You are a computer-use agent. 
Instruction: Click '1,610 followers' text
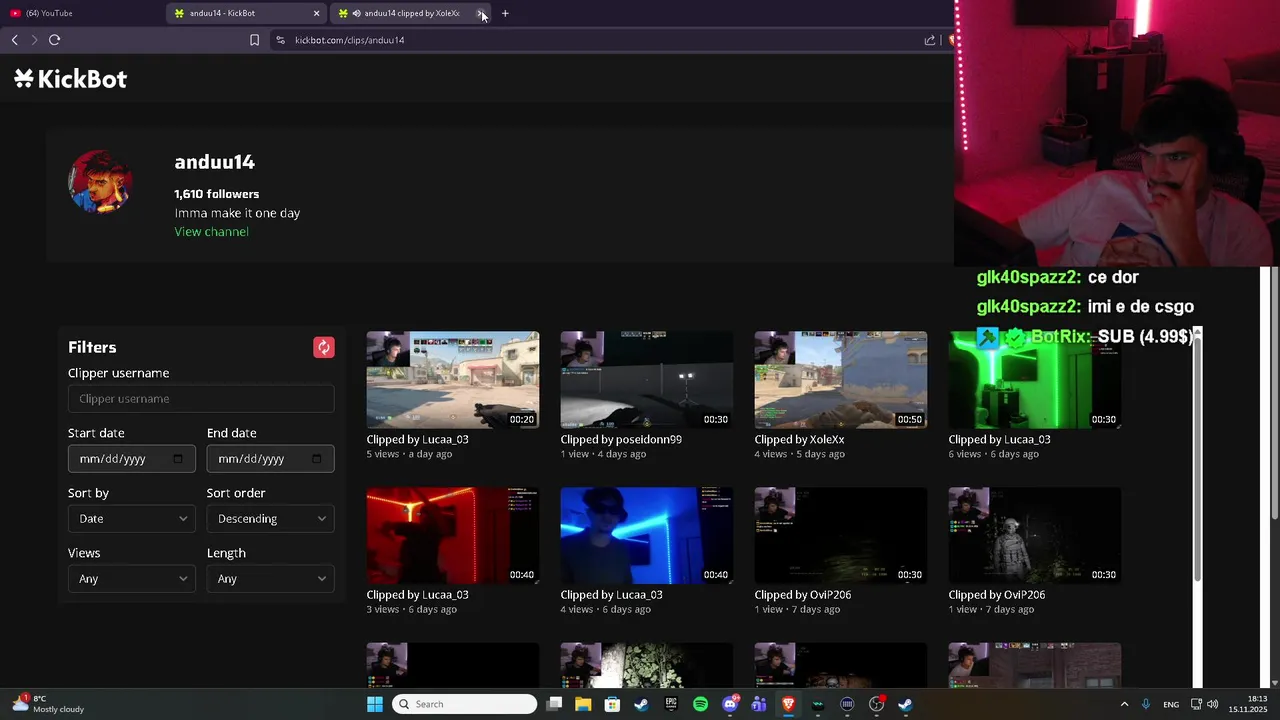click(x=216, y=194)
